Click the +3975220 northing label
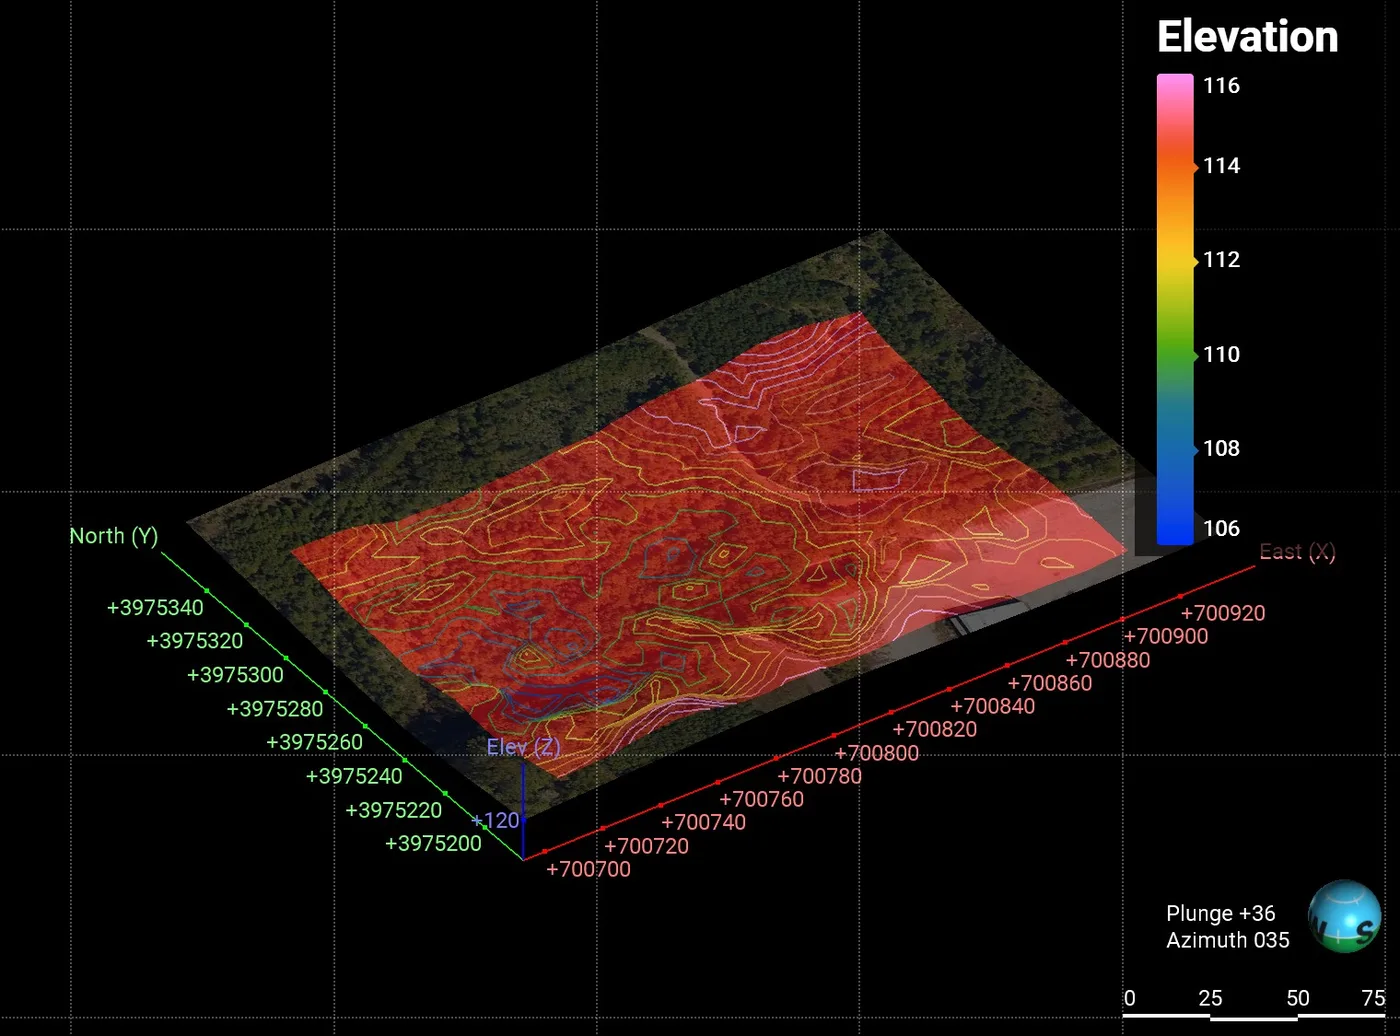The image size is (1400, 1036). 393,811
